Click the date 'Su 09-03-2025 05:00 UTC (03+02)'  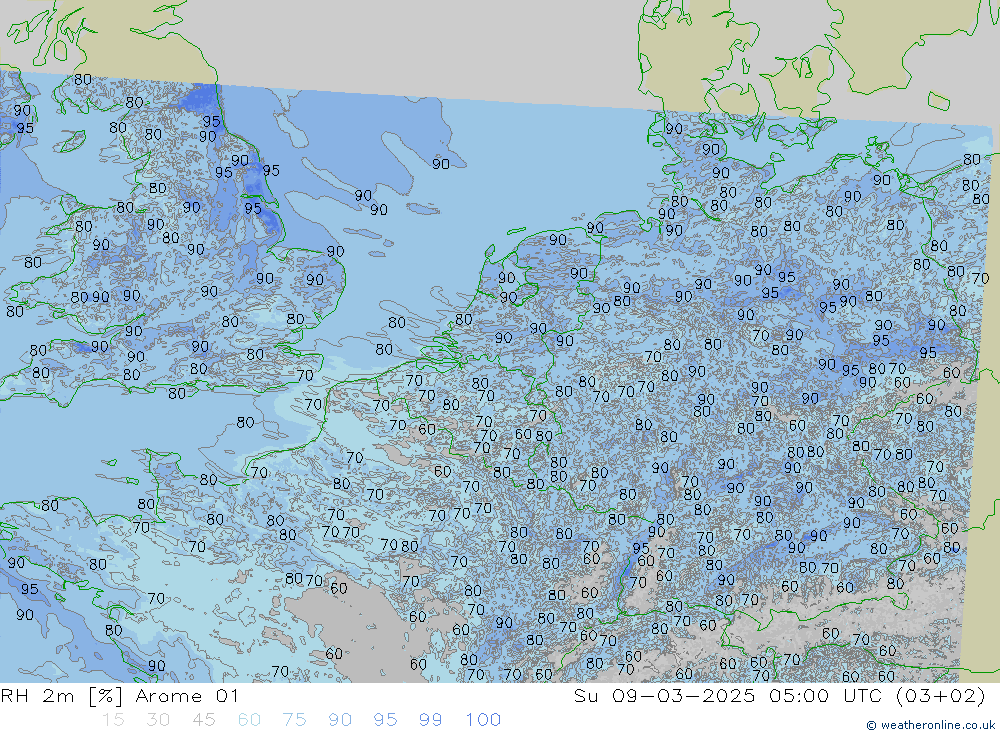[x=779, y=696]
